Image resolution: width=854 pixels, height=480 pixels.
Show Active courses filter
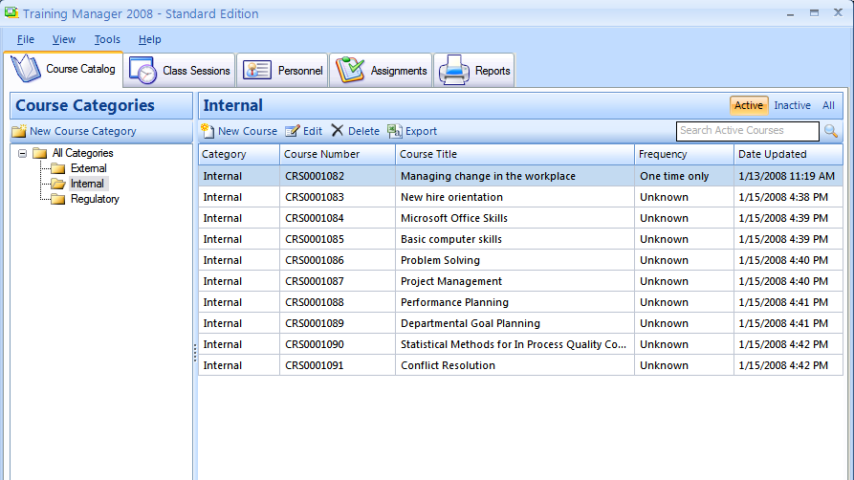pyautogui.click(x=748, y=105)
